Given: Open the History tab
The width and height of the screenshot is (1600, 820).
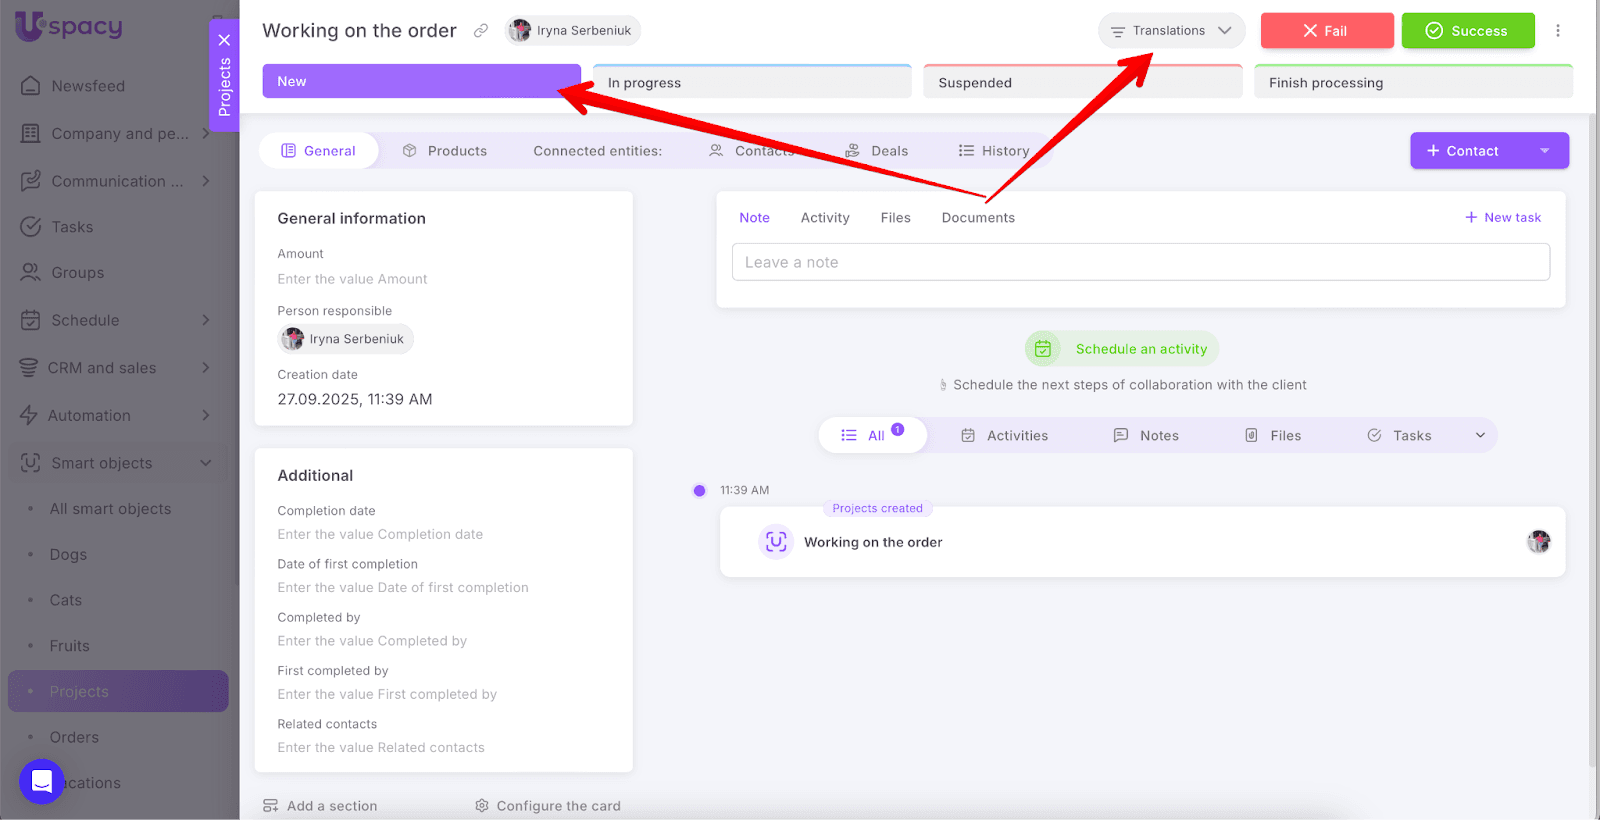Looking at the screenshot, I should click(994, 151).
